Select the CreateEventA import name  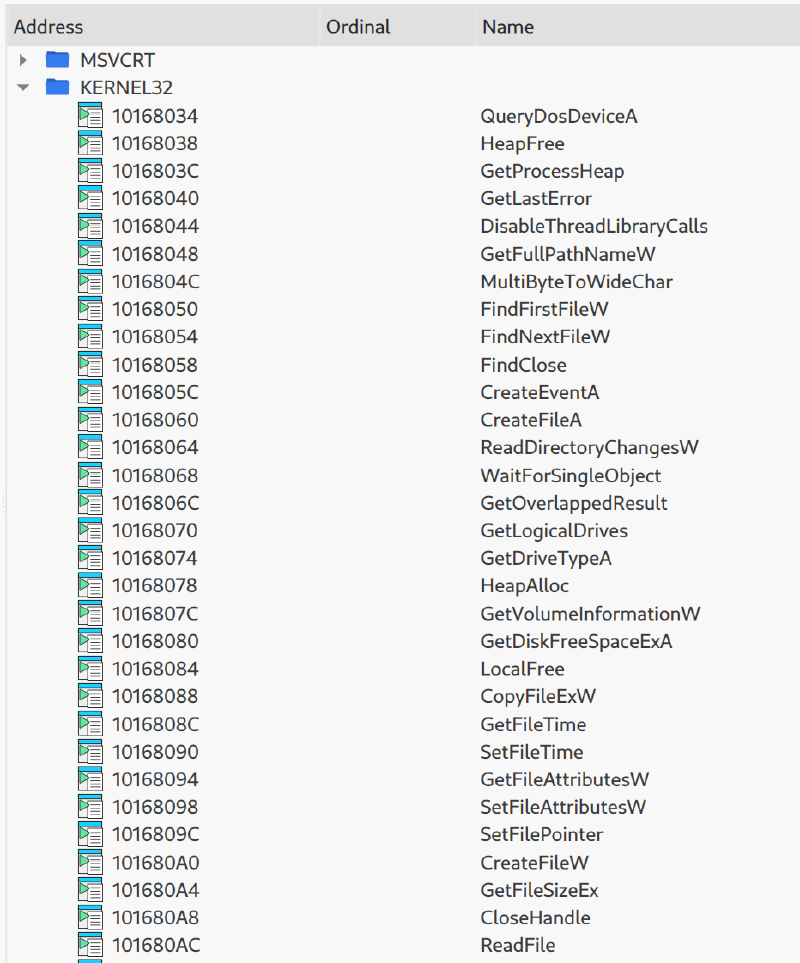click(x=540, y=392)
